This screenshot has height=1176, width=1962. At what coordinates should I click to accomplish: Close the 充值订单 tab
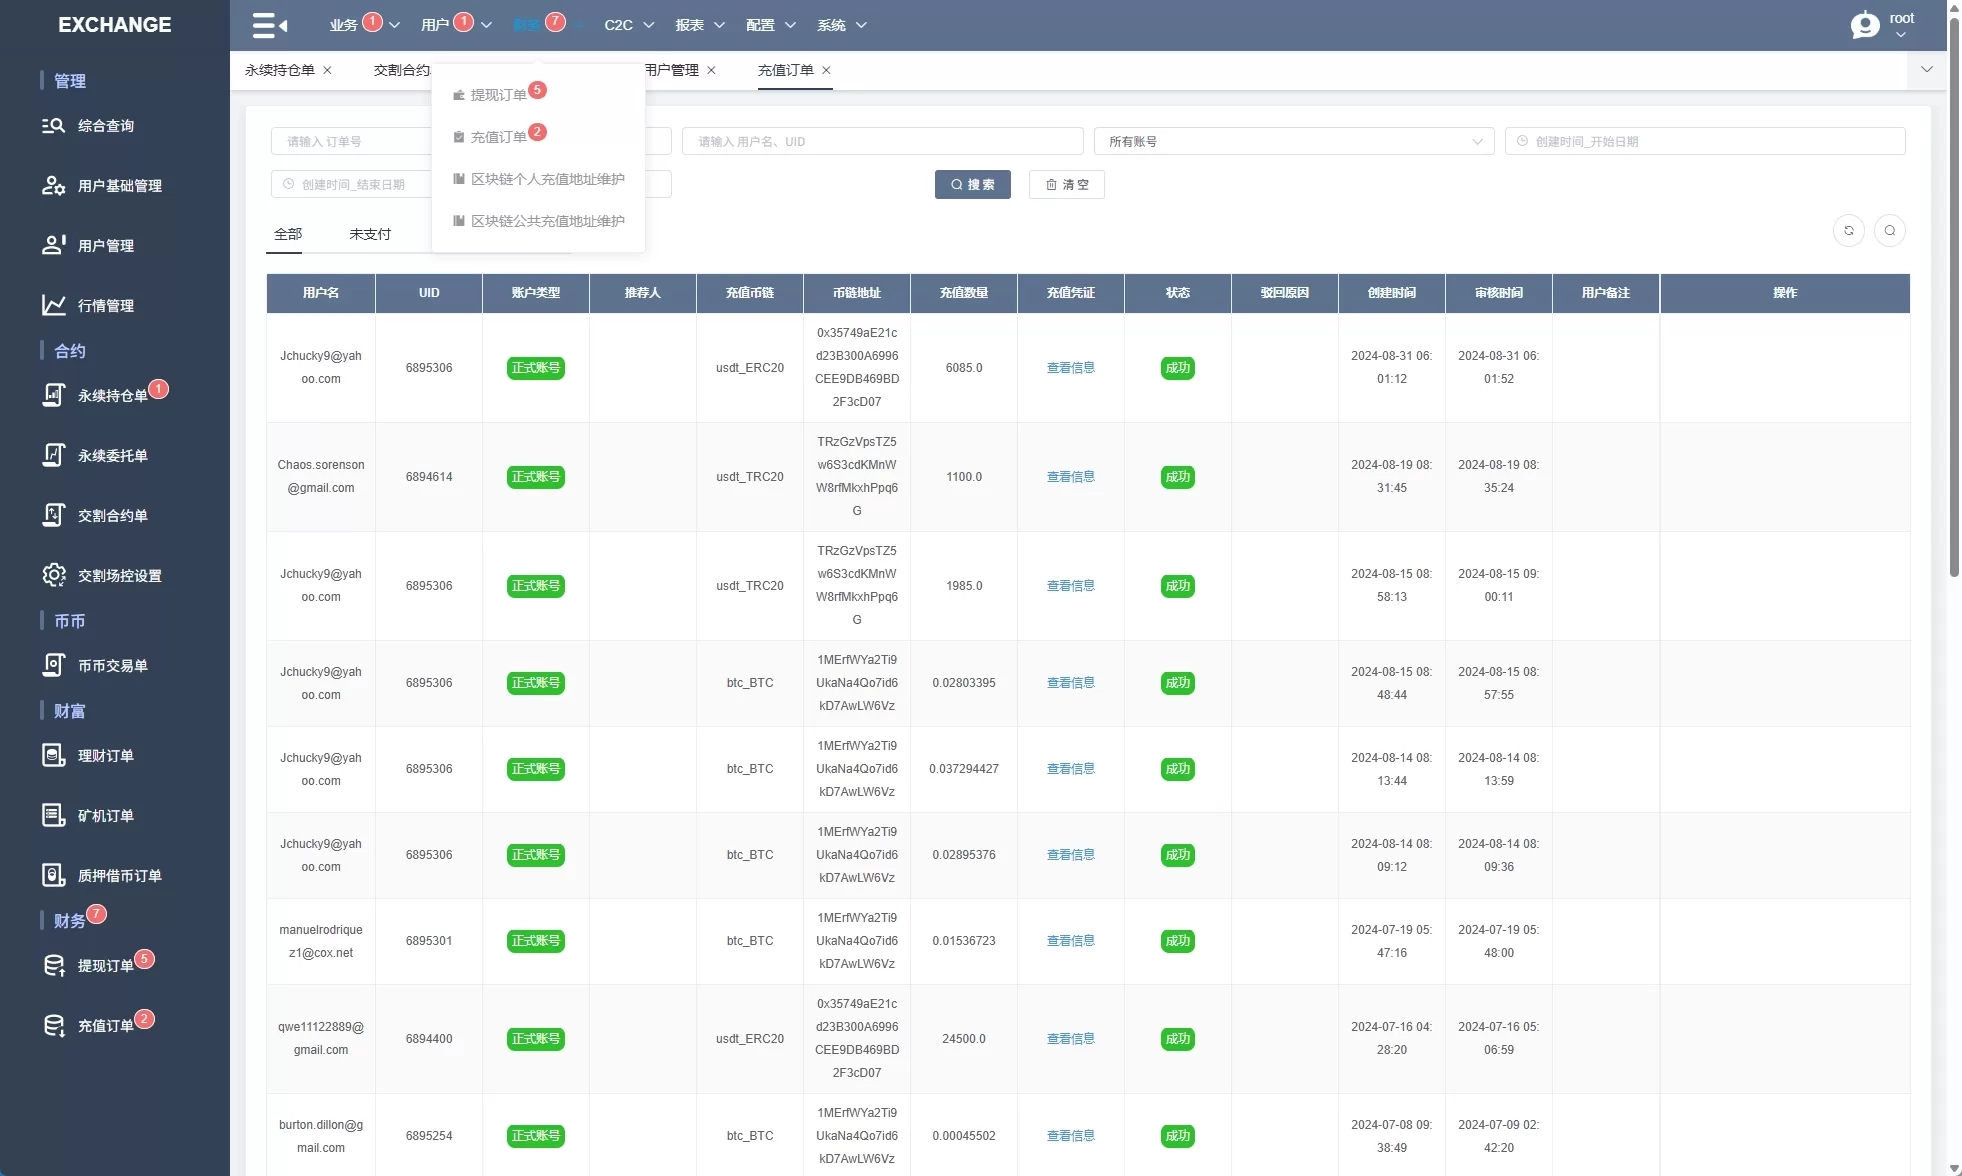[826, 70]
